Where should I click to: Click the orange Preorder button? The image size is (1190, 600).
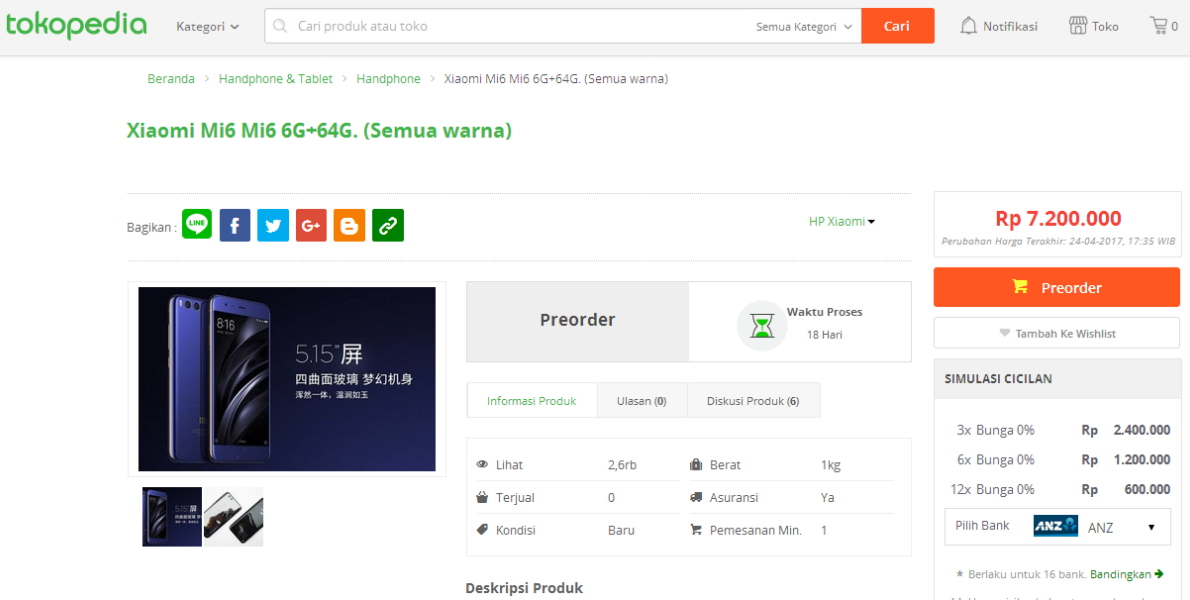click(x=1056, y=287)
